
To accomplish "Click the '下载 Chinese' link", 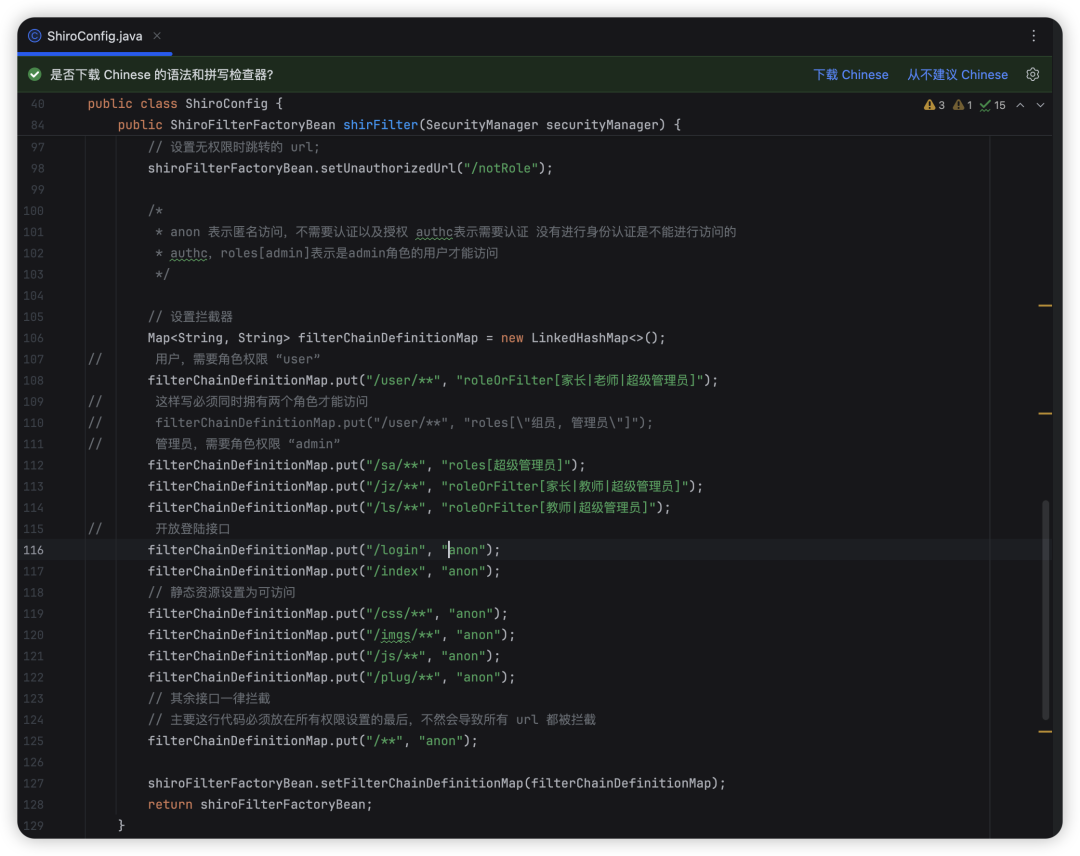I will 850,75.
